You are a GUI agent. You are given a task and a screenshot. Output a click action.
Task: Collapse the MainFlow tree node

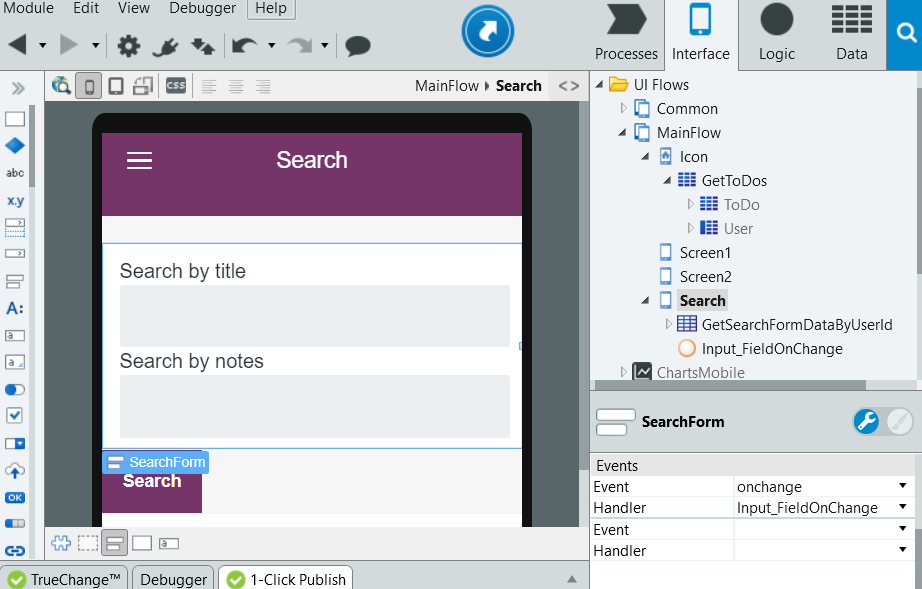(x=622, y=132)
